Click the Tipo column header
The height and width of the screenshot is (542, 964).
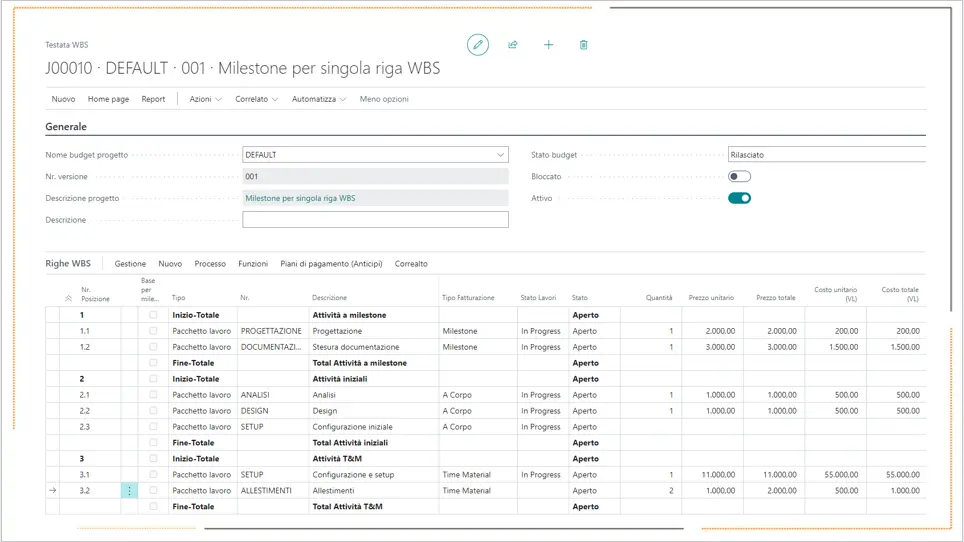(x=178, y=297)
